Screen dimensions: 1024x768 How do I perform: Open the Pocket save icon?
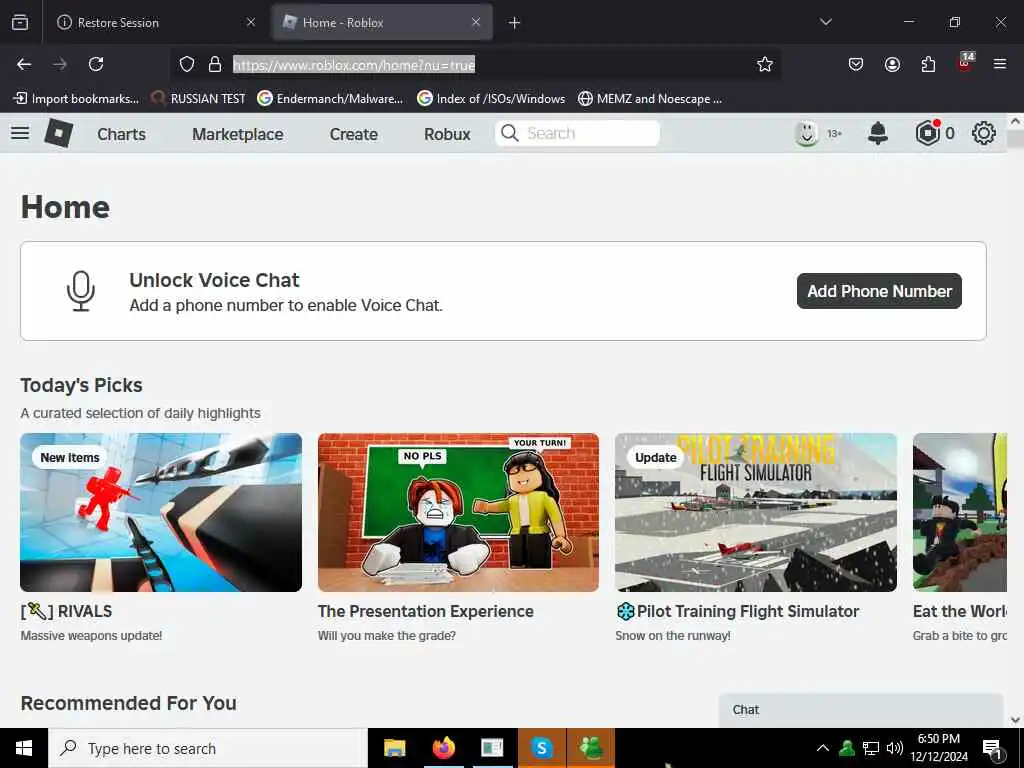tap(856, 64)
